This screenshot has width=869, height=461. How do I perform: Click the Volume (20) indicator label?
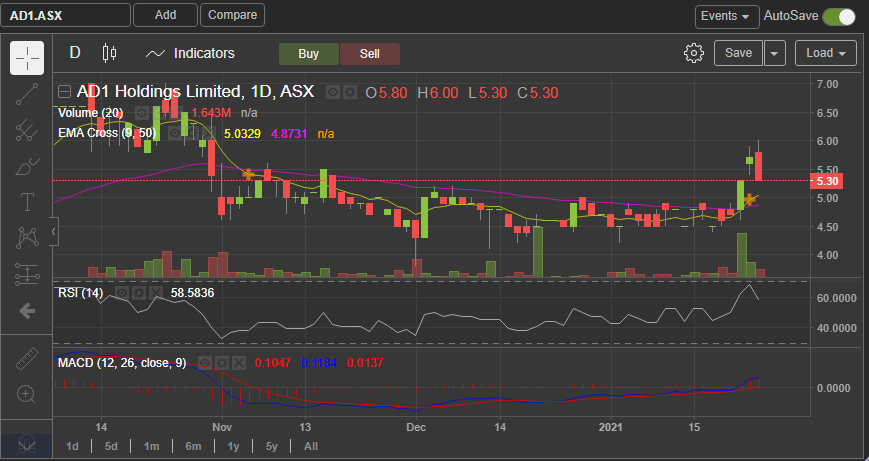tap(90, 113)
